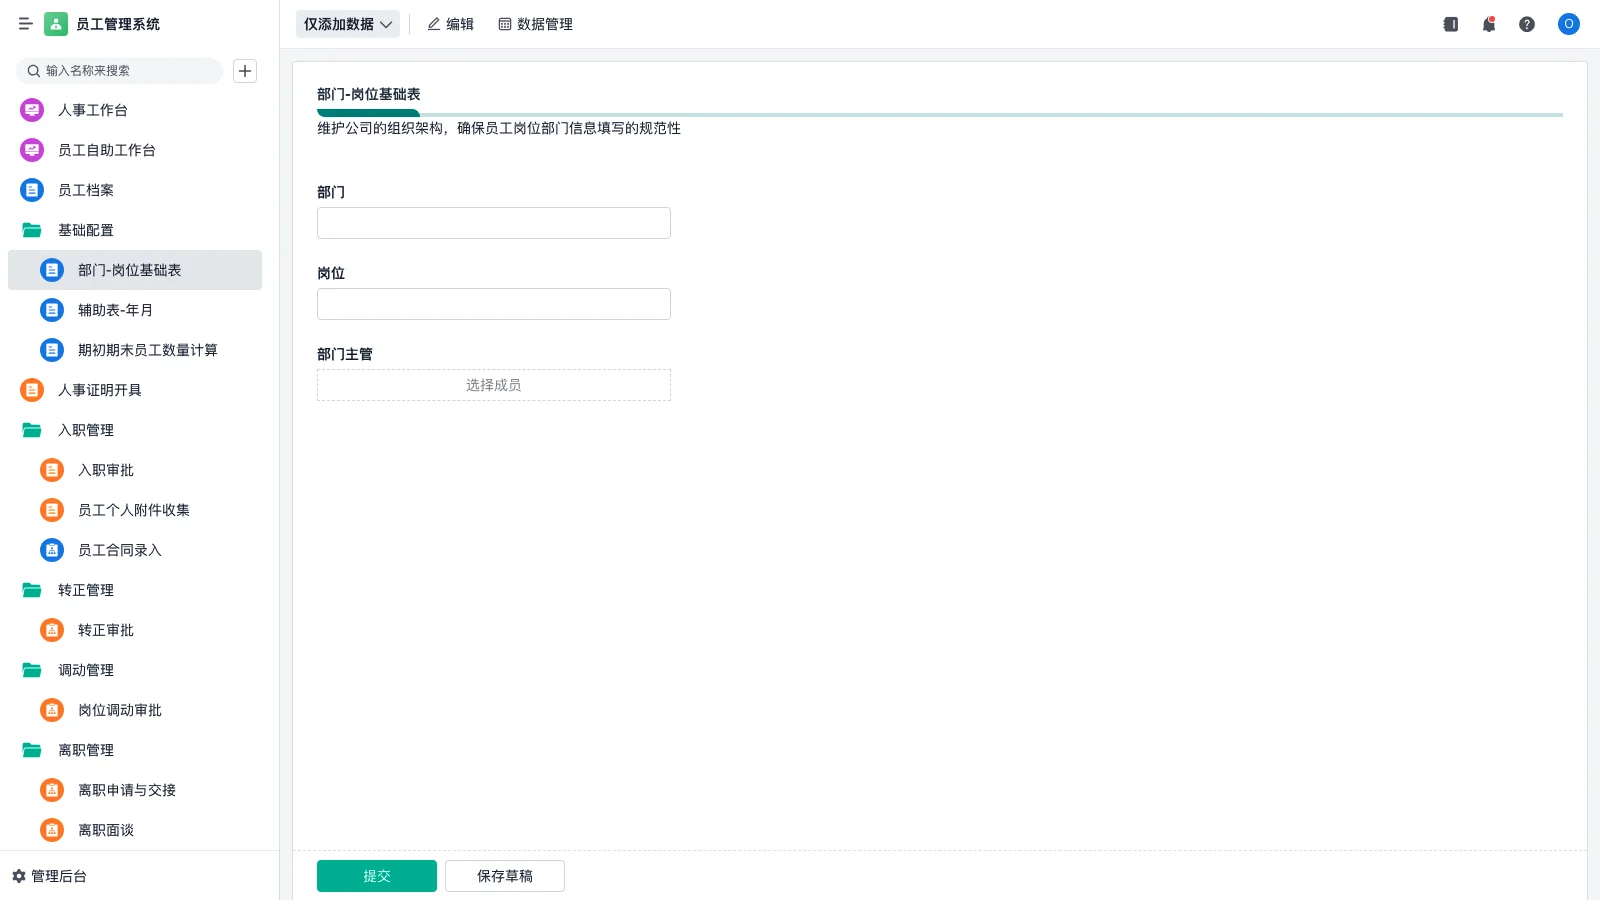Expand the 入职管理 folder group
Screen dimensions: 1600x900
pos(86,430)
